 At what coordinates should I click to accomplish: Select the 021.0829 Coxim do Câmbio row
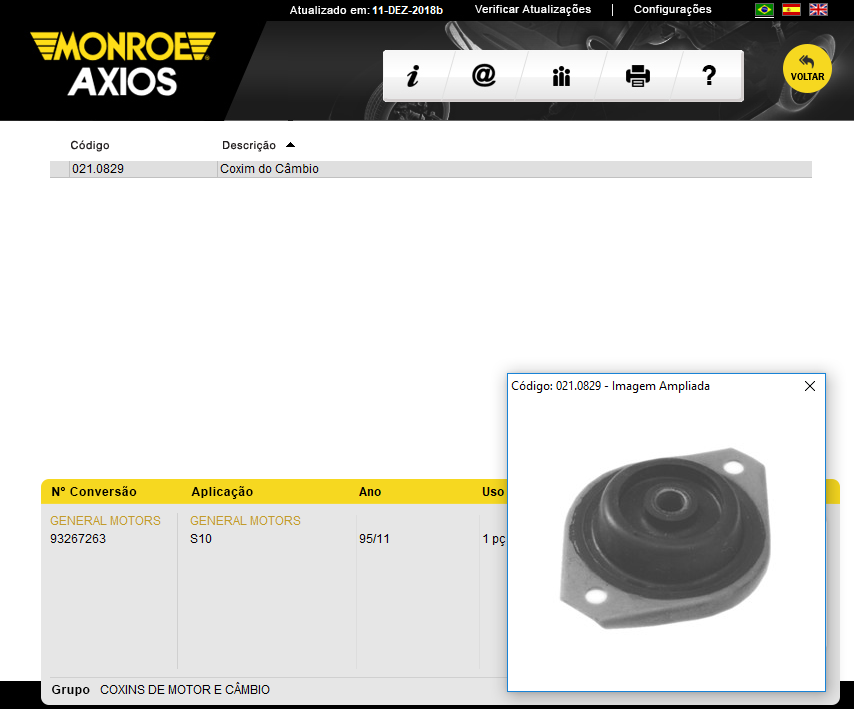269,169
